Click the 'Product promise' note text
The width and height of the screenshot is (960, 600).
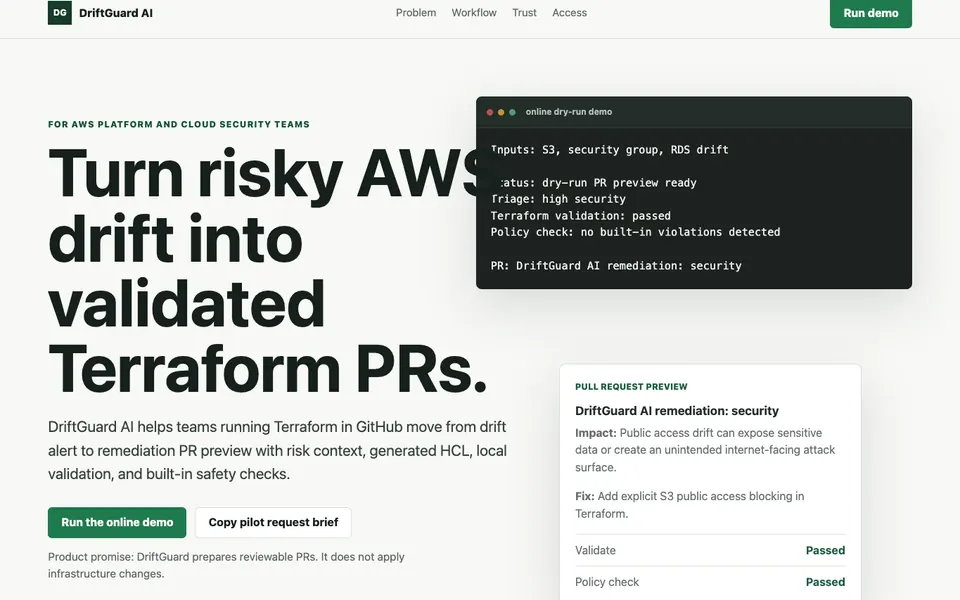pos(227,565)
